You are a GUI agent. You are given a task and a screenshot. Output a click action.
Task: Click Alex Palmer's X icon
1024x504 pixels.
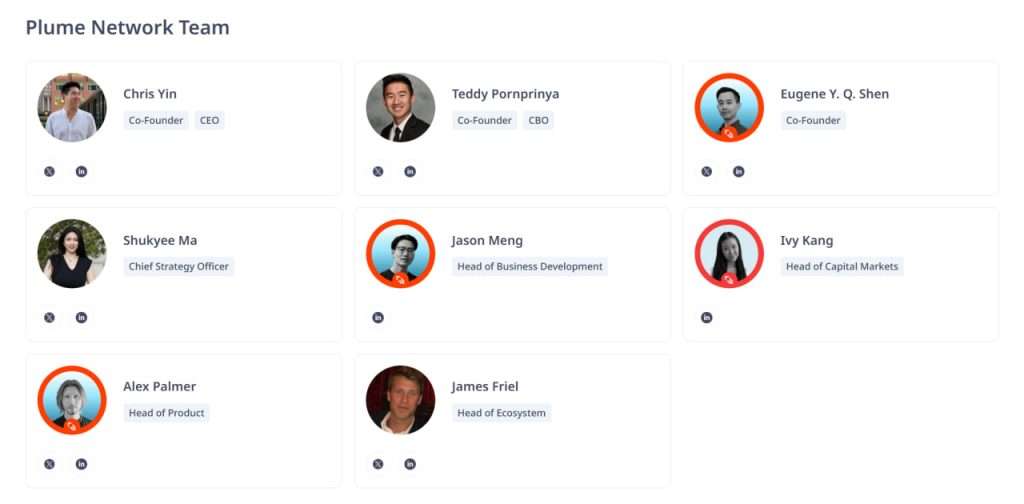point(49,464)
